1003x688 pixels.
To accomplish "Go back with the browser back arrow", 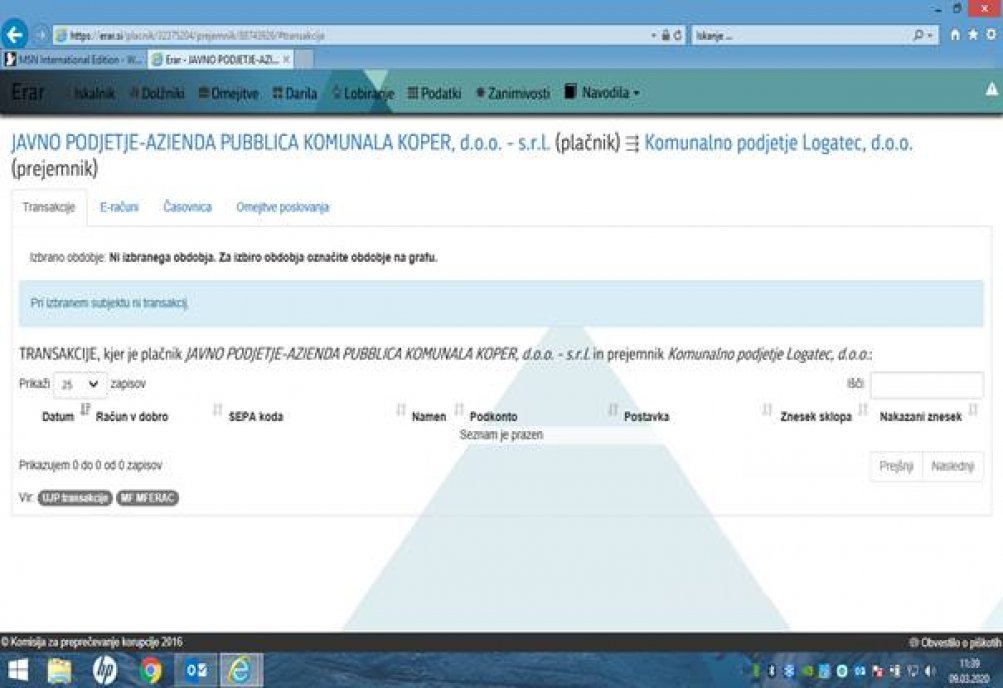I will pyautogui.click(x=14, y=35).
